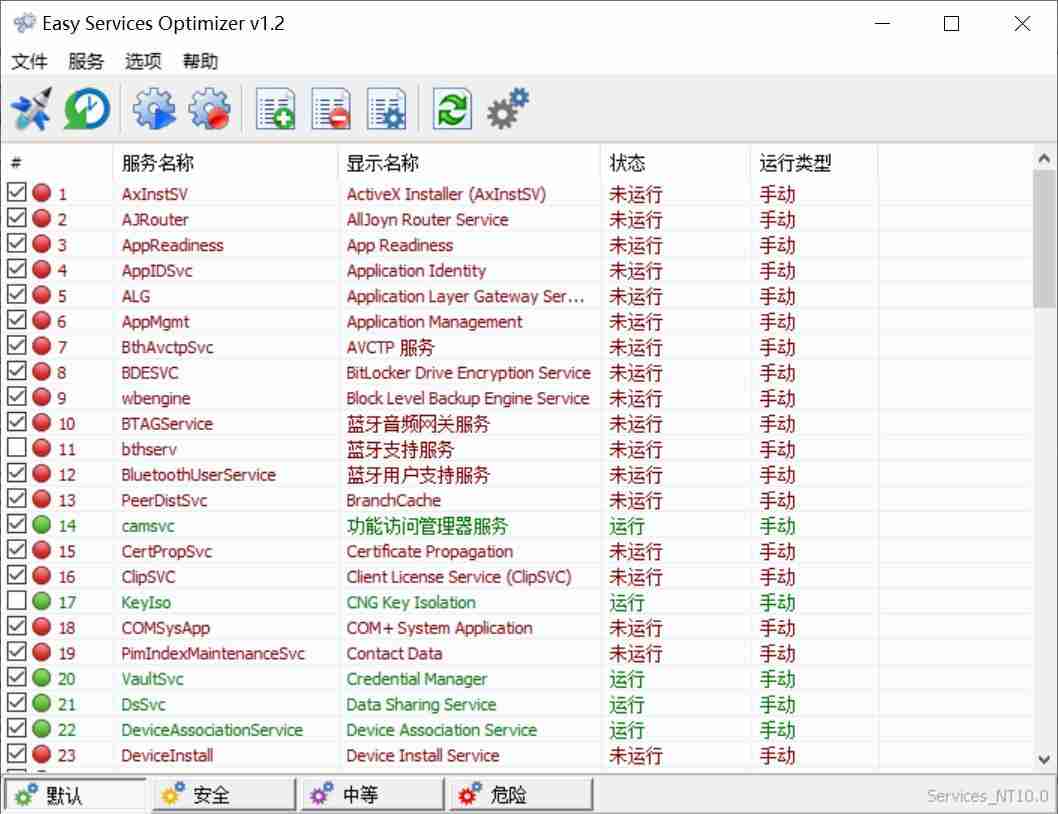Click the green clock restore icon
Image resolution: width=1058 pixels, height=814 pixels.
tap(87, 109)
